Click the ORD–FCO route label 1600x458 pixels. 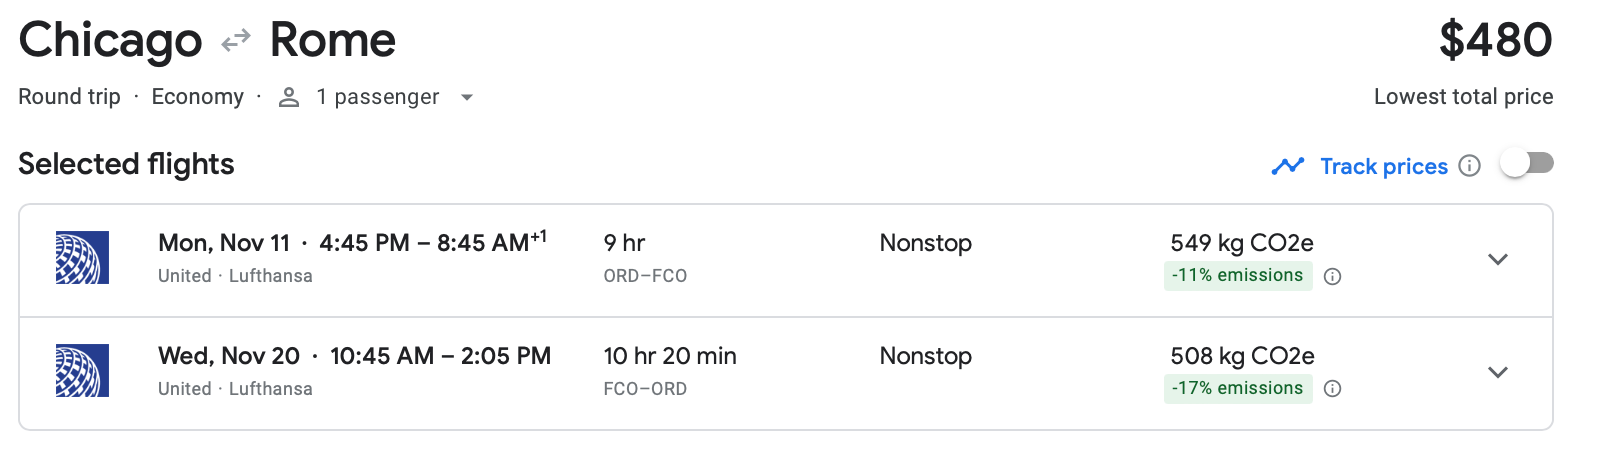(645, 276)
